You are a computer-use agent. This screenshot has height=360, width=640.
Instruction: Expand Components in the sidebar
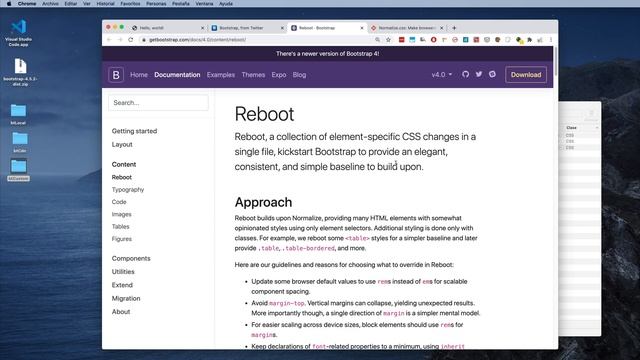[131, 258]
